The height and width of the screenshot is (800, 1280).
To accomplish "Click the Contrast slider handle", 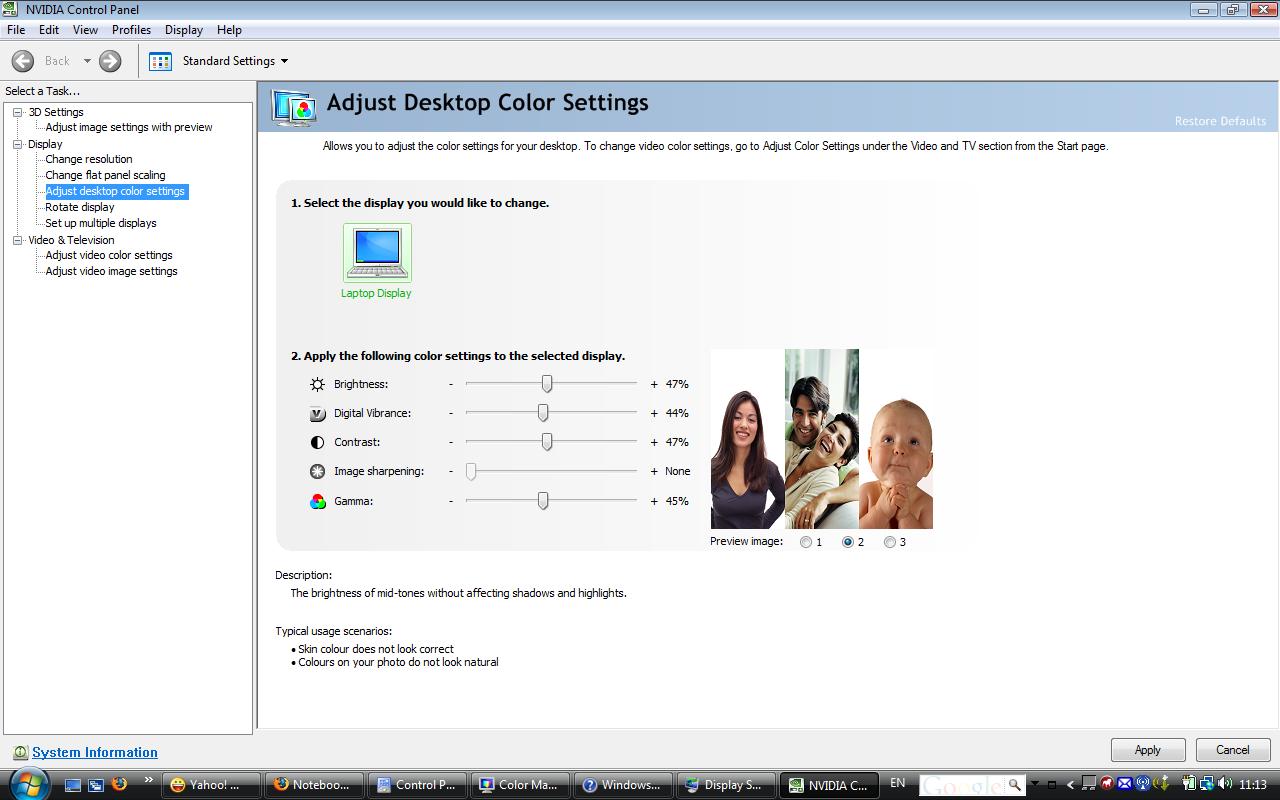I will pyautogui.click(x=547, y=442).
